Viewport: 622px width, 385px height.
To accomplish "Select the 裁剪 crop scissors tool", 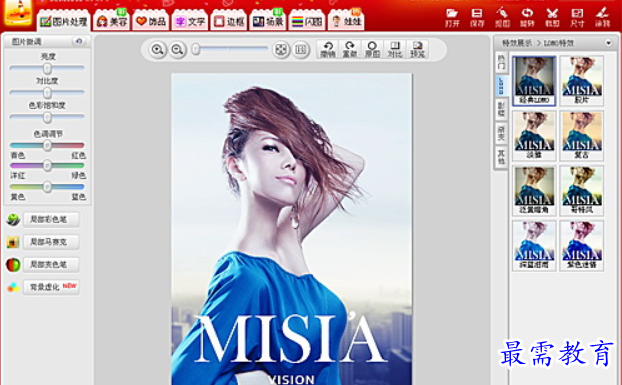I will click(x=552, y=17).
